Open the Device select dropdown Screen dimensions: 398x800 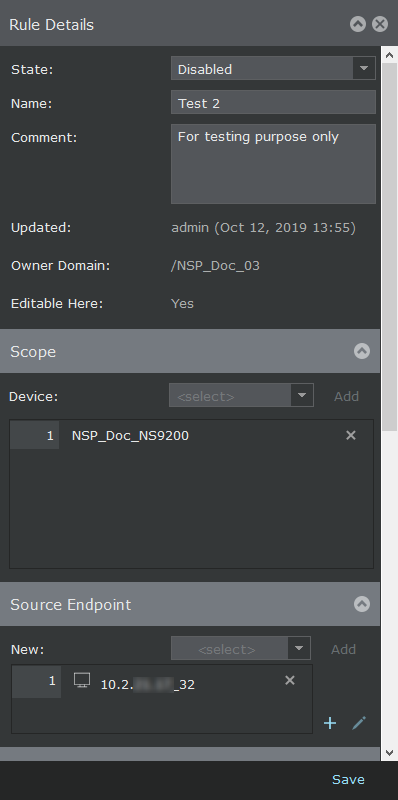[241, 395]
